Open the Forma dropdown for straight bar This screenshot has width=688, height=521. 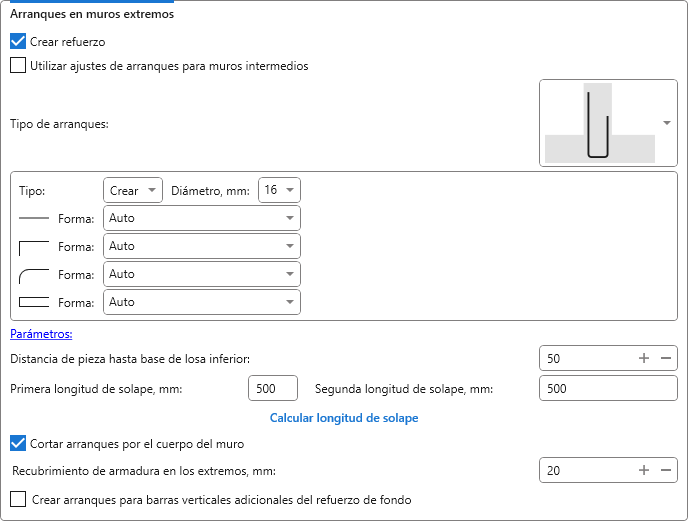pyautogui.click(x=201, y=218)
